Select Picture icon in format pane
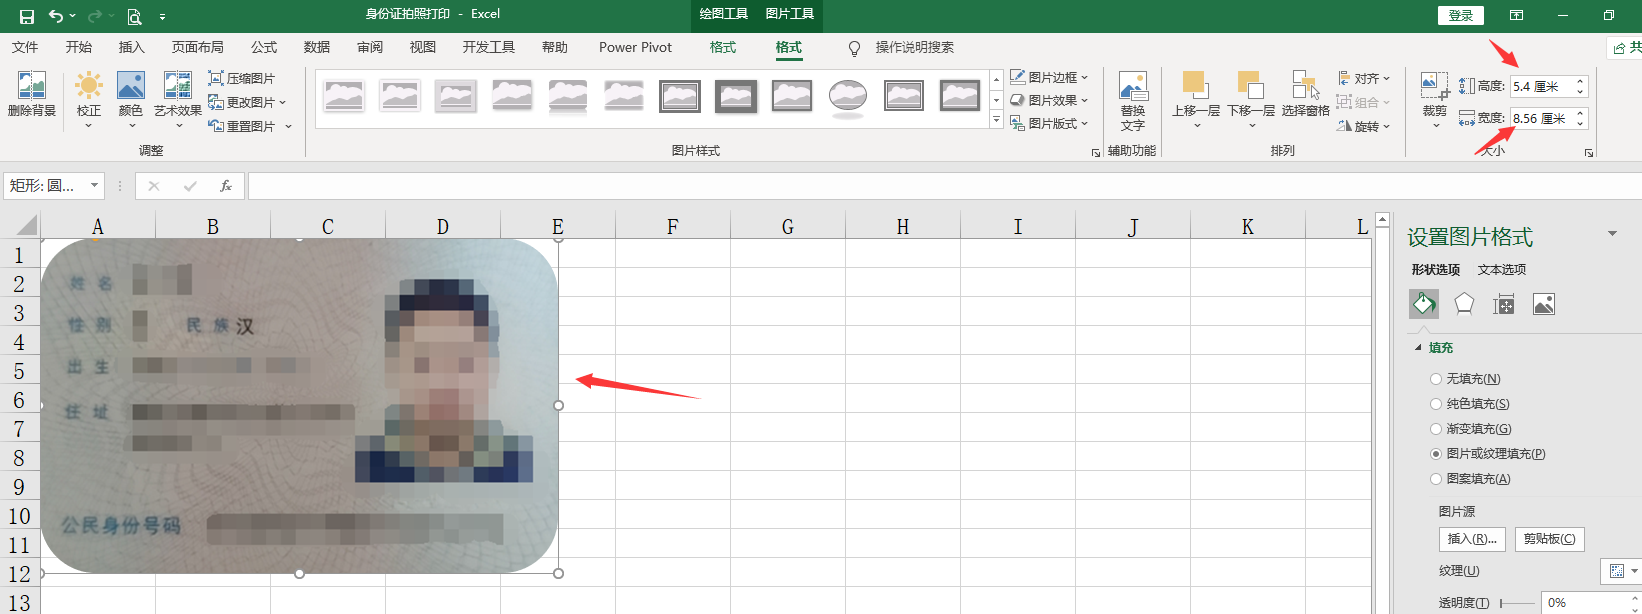The height and width of the screenshot is (614, 1642). coord(1544,304)
